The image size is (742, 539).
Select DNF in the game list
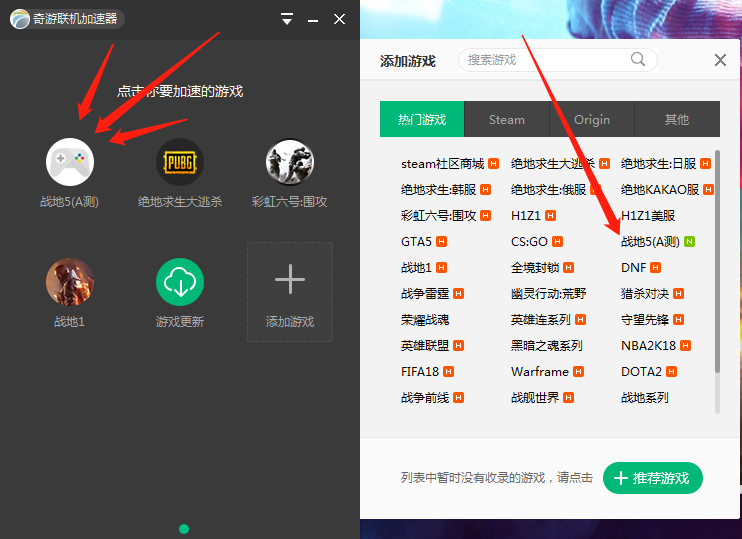[633, 268]
